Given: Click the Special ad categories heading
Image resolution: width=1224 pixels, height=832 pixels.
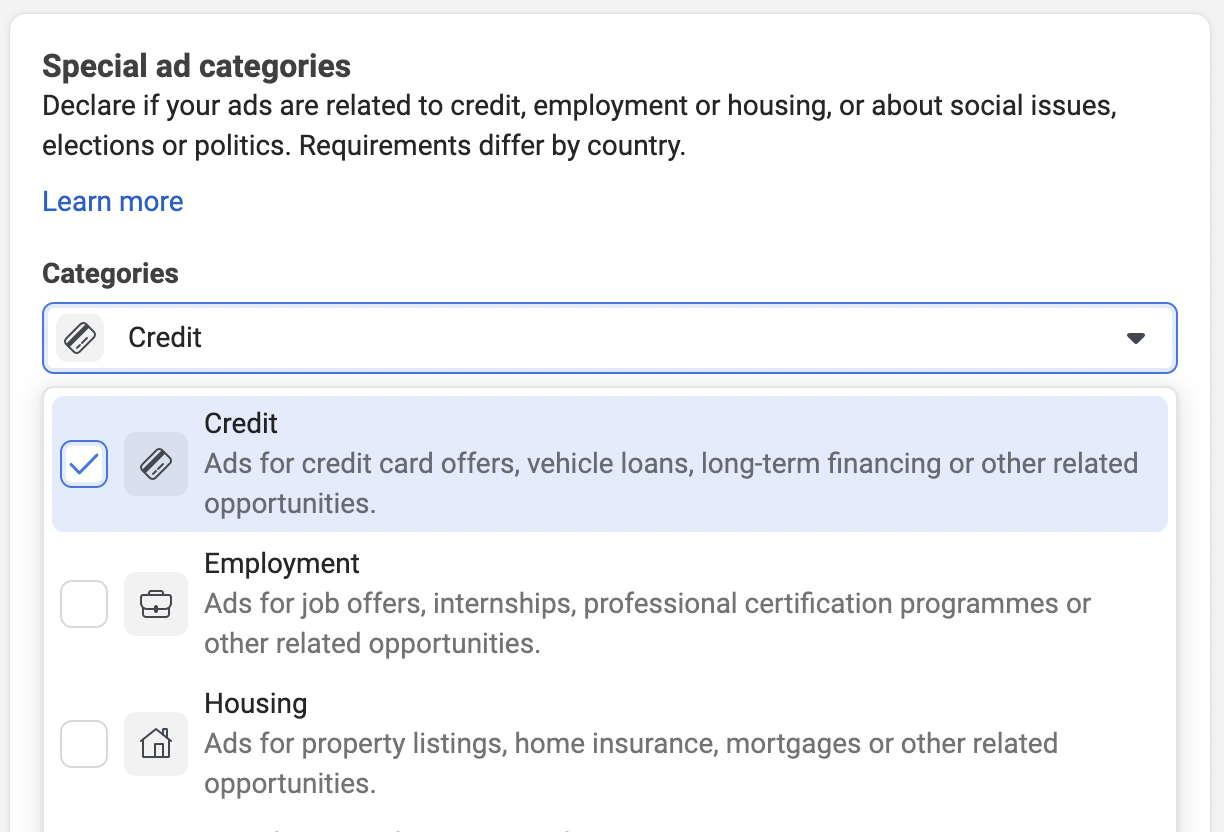Looking at the screenshot, I should tap(197, 67).
